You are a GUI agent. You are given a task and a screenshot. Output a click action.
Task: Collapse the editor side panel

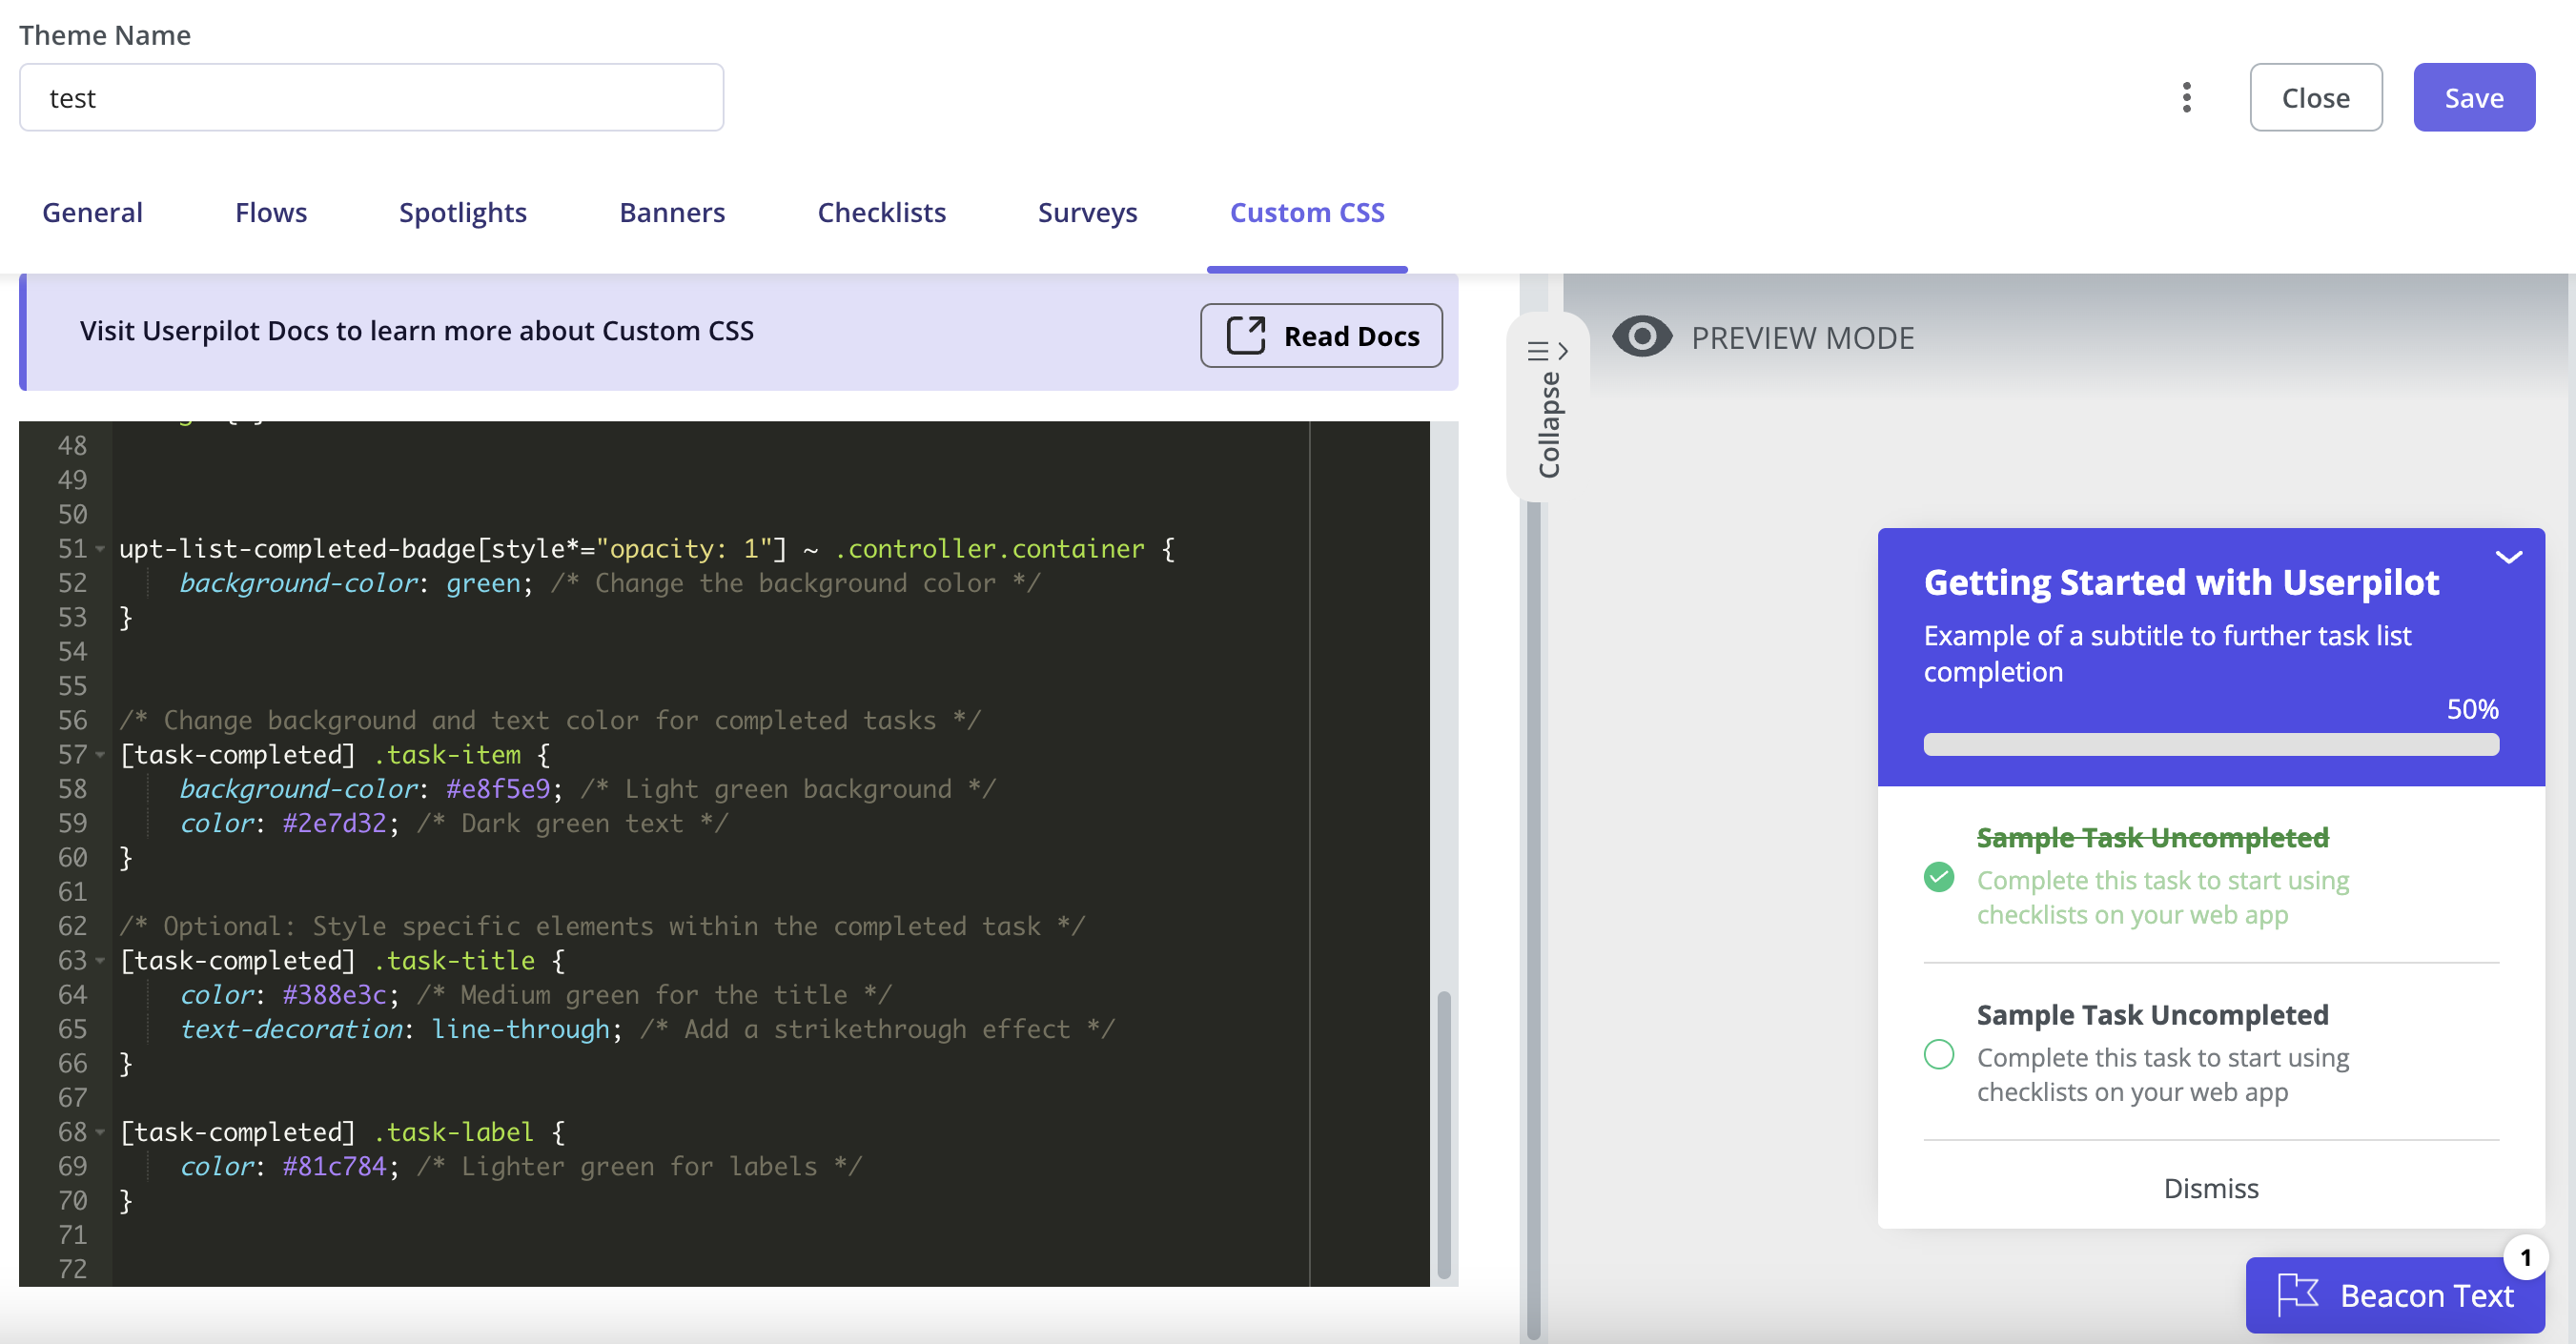1548,407
